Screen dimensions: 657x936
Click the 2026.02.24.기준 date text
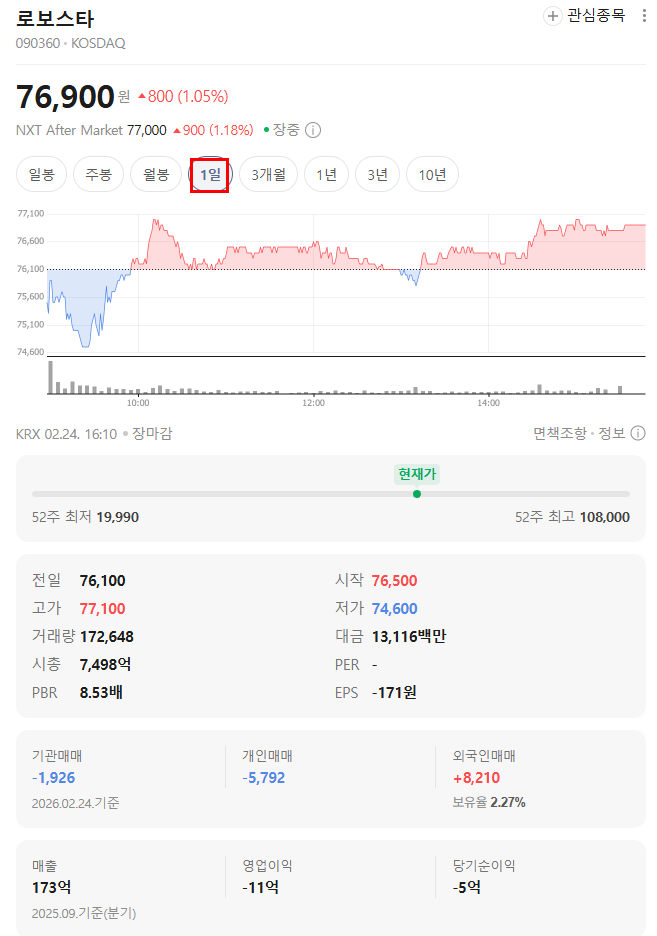[x=76, y=803]
